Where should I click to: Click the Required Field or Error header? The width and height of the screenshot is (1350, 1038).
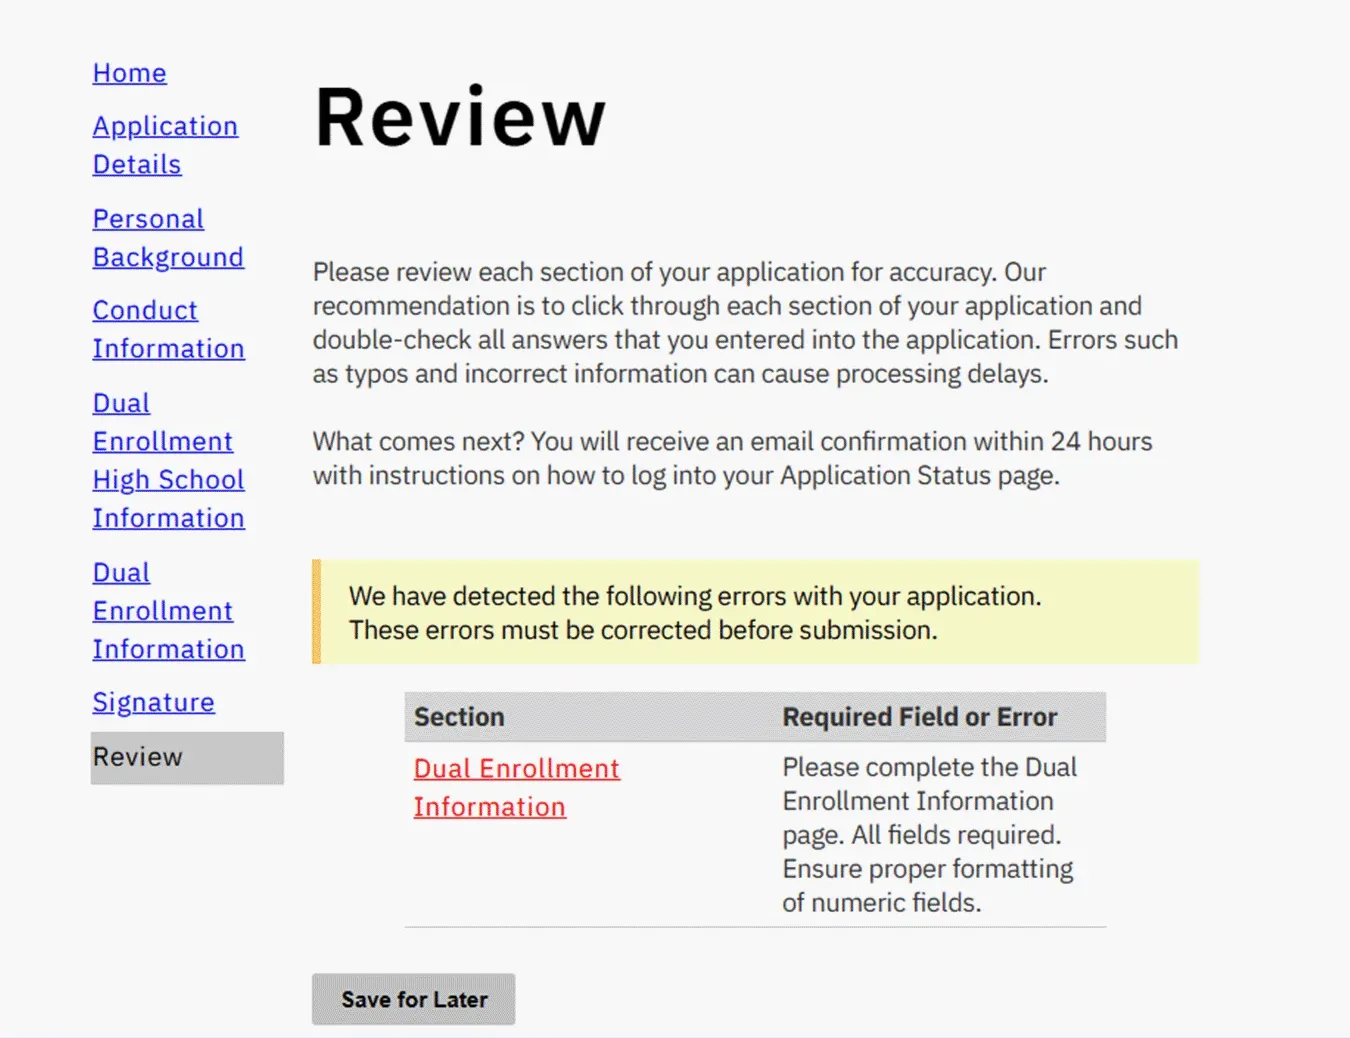(919, 717)
